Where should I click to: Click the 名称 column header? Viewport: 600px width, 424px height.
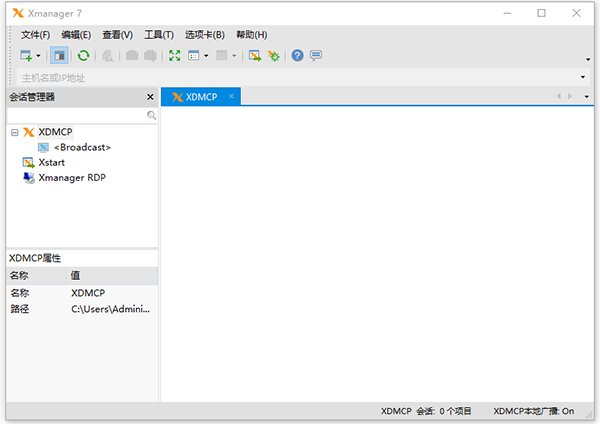pos(36,276)
